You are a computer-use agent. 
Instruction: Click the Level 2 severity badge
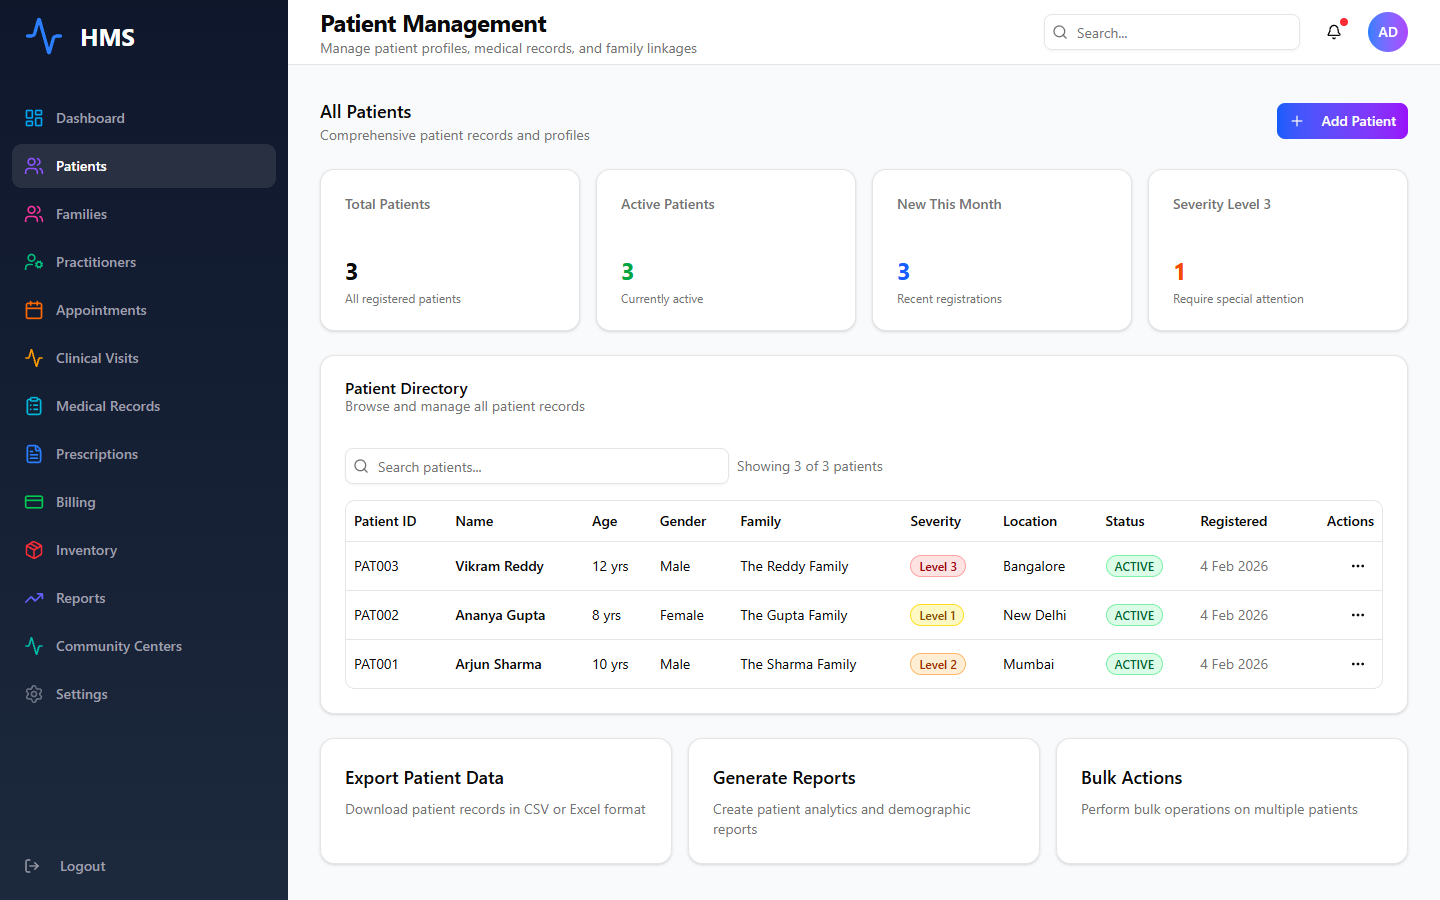(938, 664)
